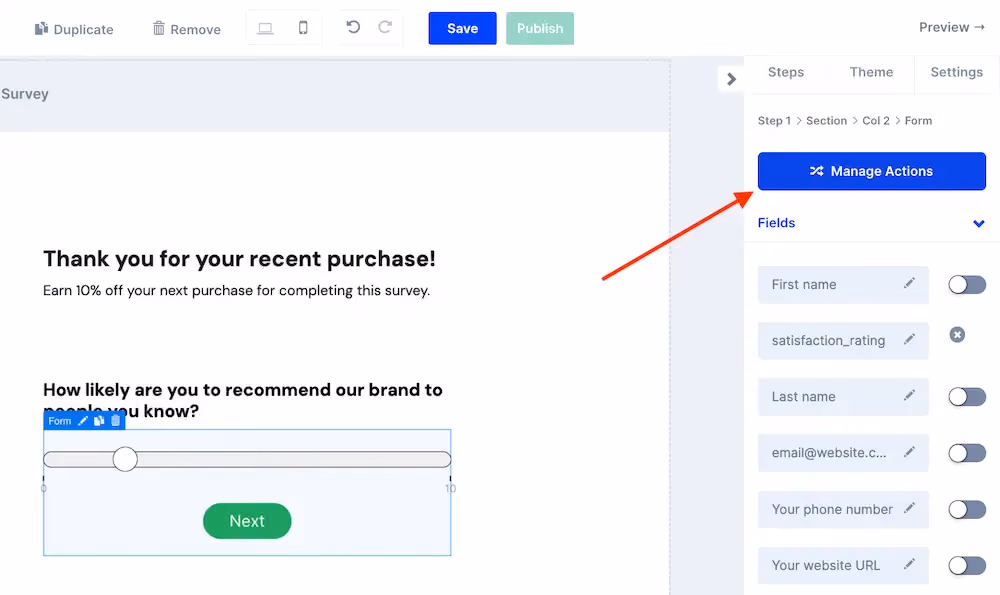This screenshot has width=1000, height=595.
Task: Save the survey
Action: coord(462,28)
